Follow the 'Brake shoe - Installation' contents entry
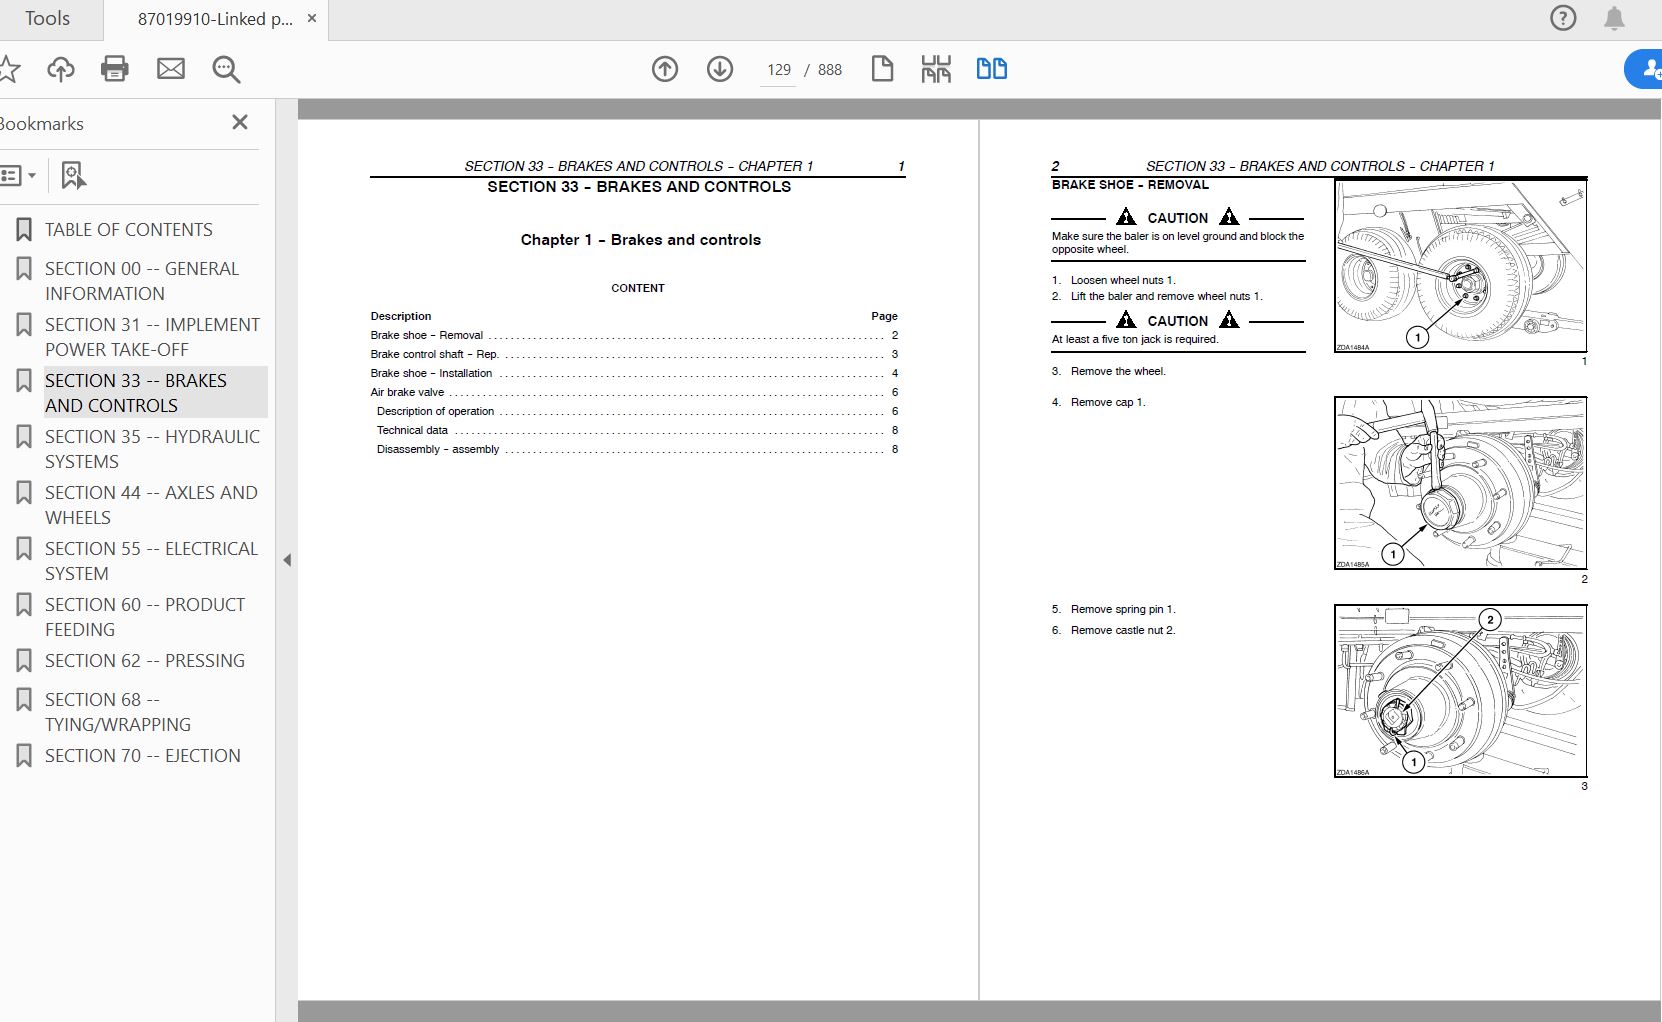 click(634, 373)
